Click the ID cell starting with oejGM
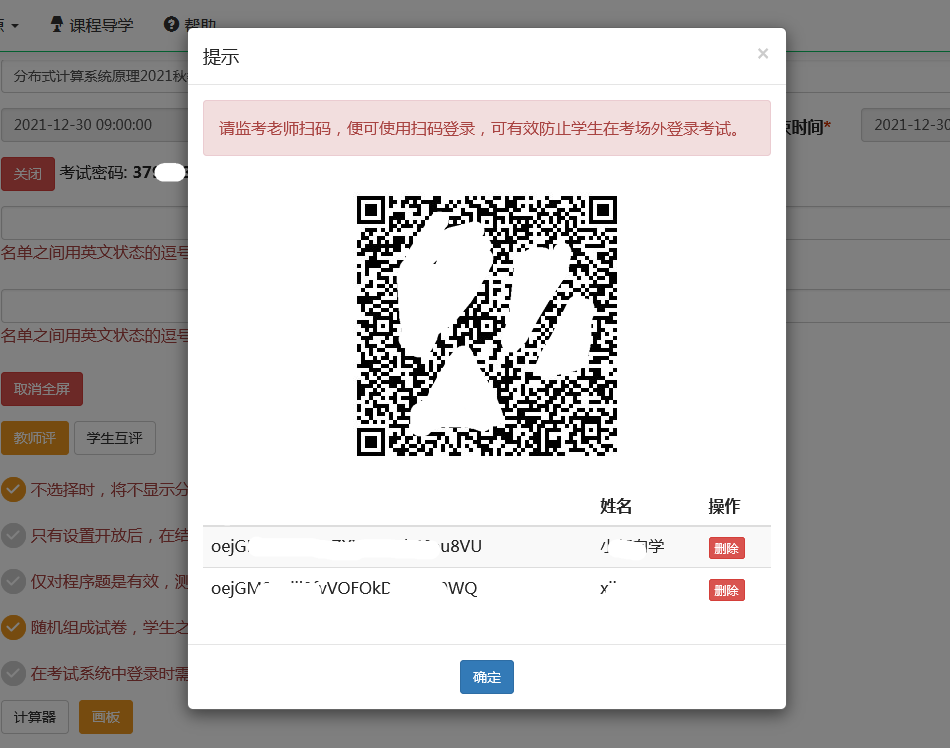Screen dimensions: 950x748 (x=344, y=588)
